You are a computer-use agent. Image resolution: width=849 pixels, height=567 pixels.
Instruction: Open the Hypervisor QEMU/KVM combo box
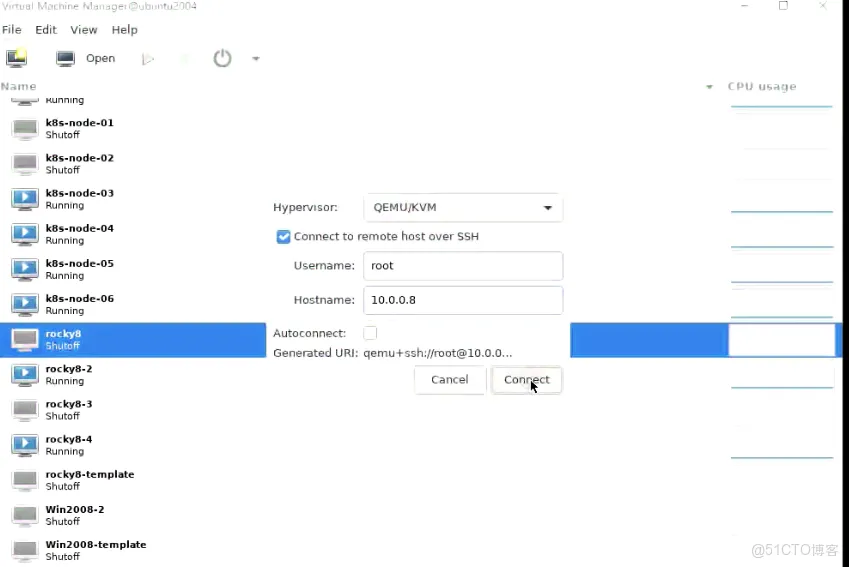click(463, 207)
